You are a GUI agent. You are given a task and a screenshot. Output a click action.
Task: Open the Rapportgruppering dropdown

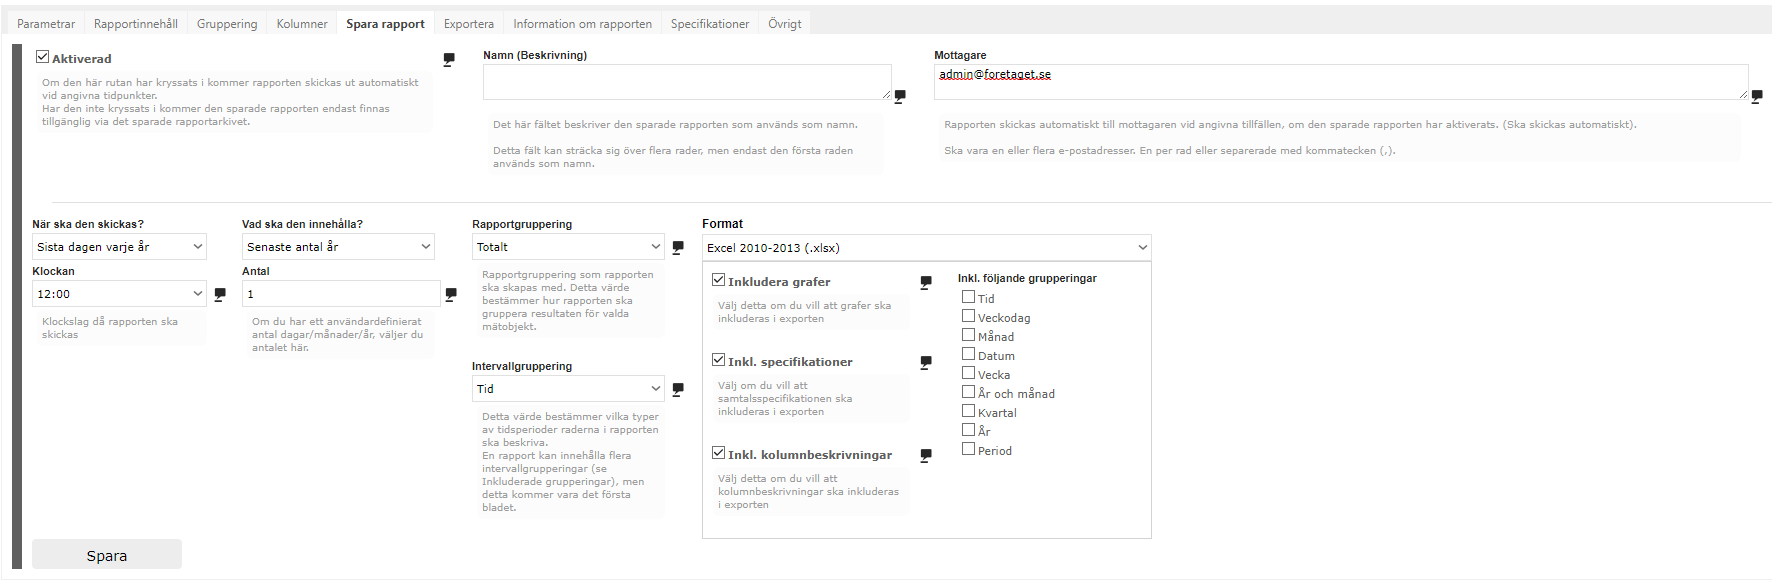(x=568, y=247)
